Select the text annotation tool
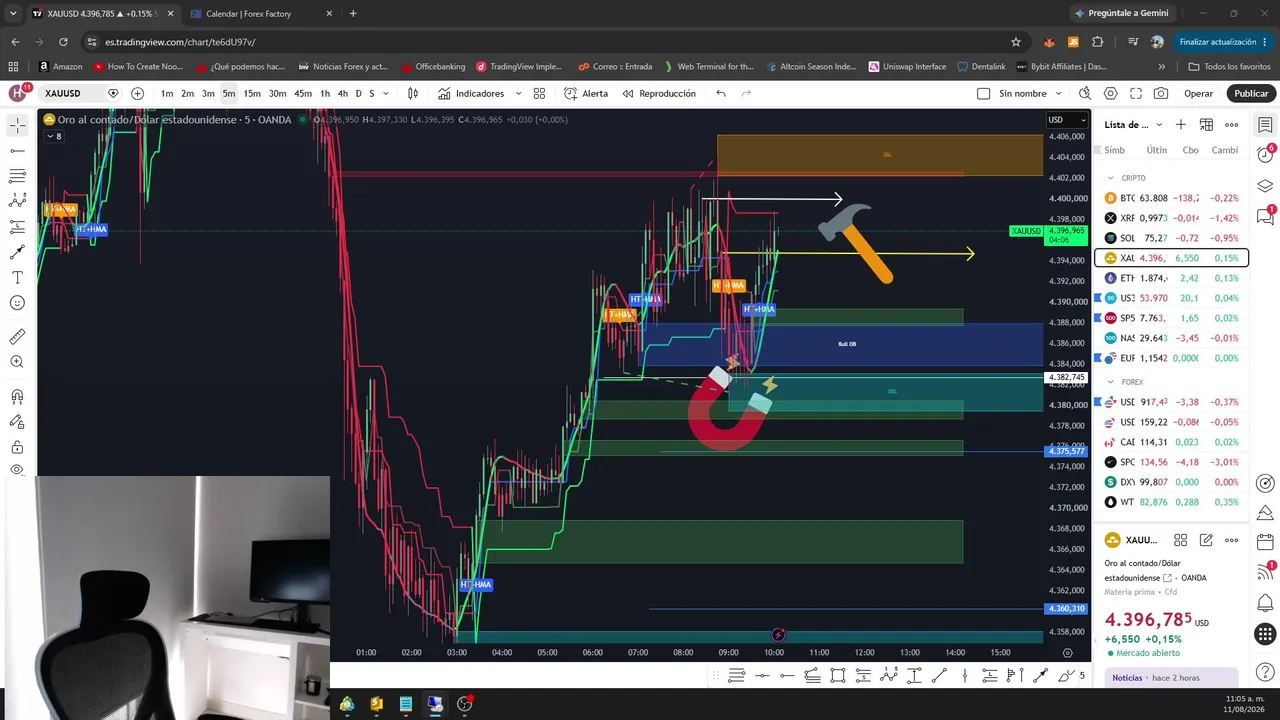1280x720 pixels. coord(17,277)
